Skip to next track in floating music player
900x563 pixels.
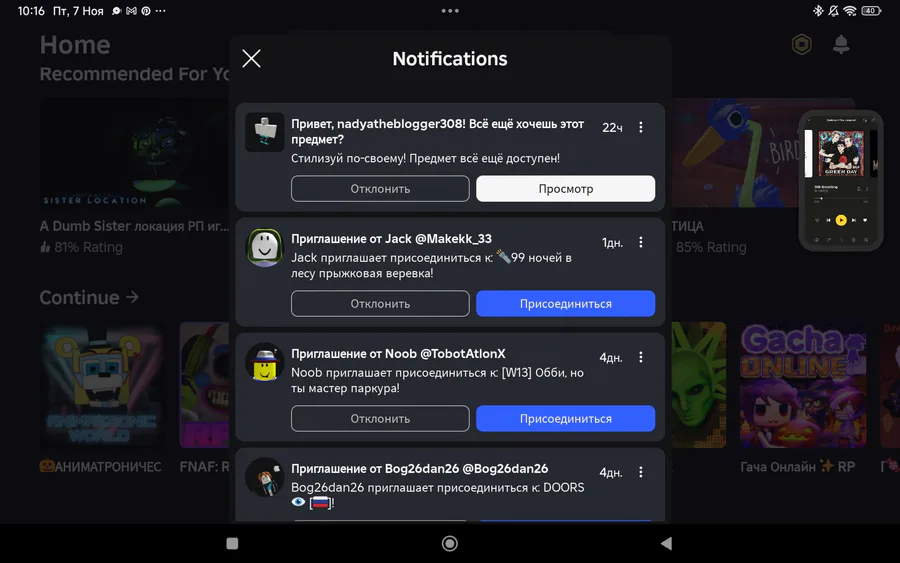click(854, 220)
